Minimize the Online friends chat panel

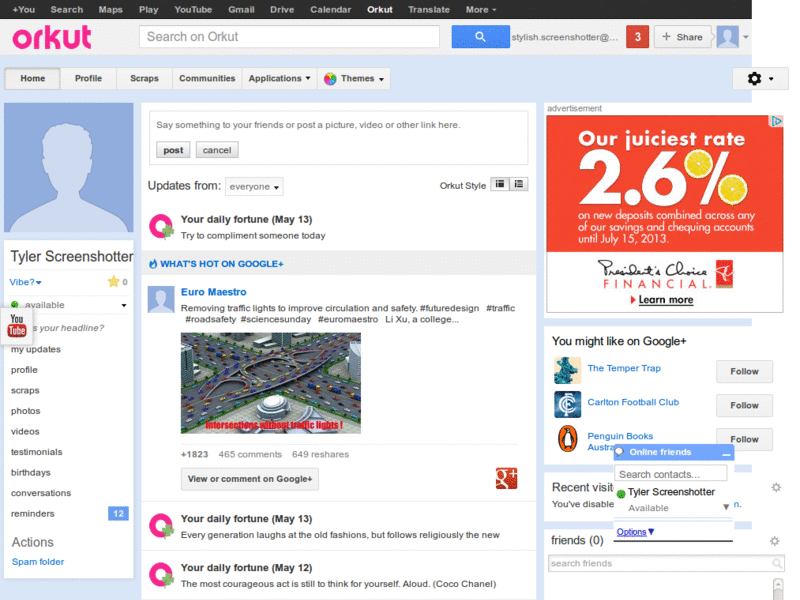coord(726,453)
